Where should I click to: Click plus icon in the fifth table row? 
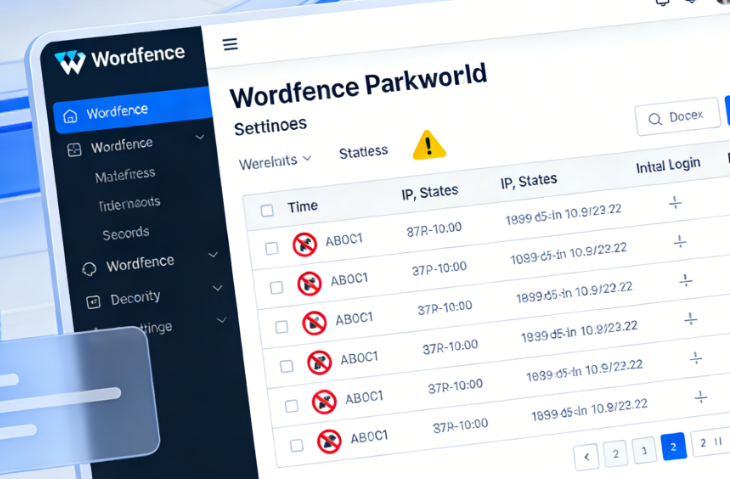(x=696, y=358)
